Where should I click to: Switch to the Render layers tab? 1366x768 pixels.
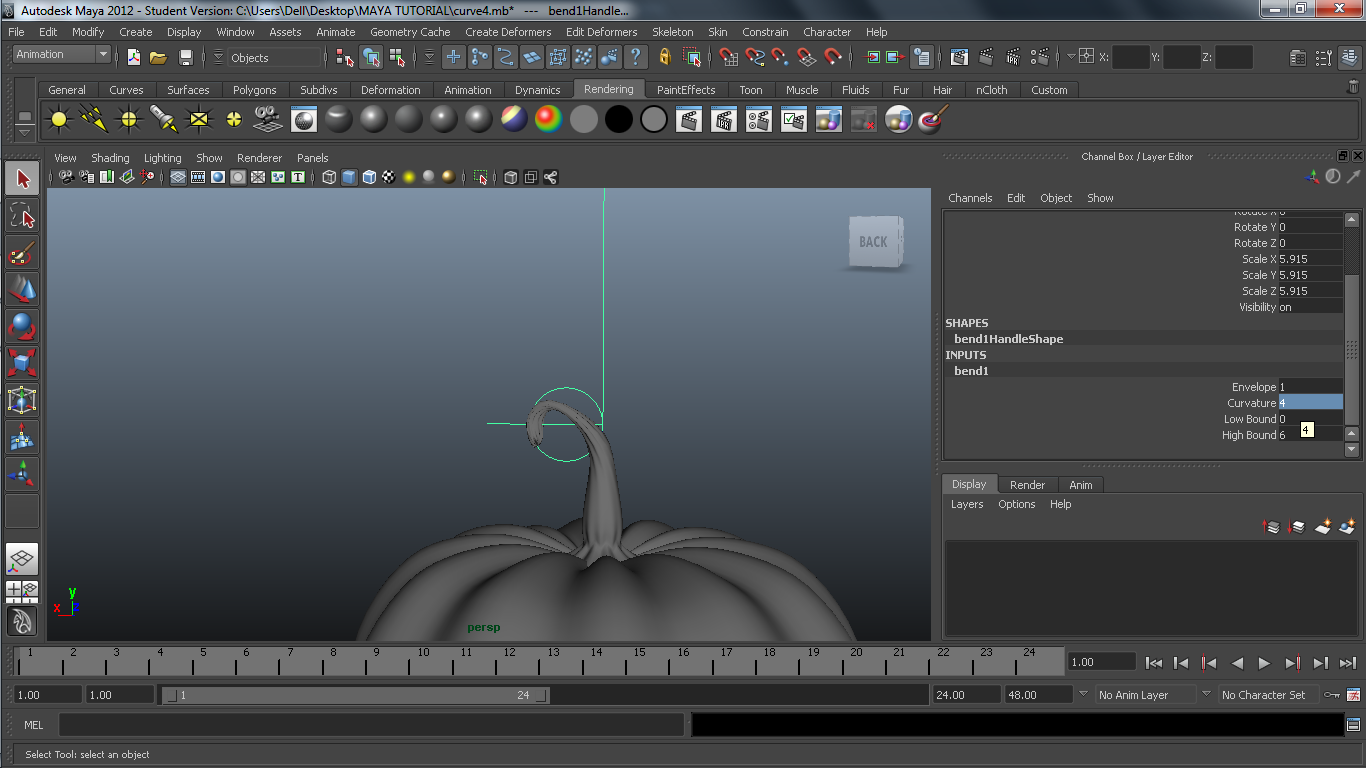coord(1027,485)
